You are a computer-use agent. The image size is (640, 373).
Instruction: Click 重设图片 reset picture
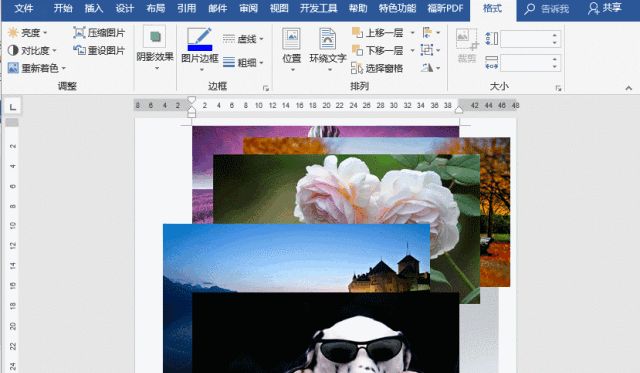(x=99, y=50)
